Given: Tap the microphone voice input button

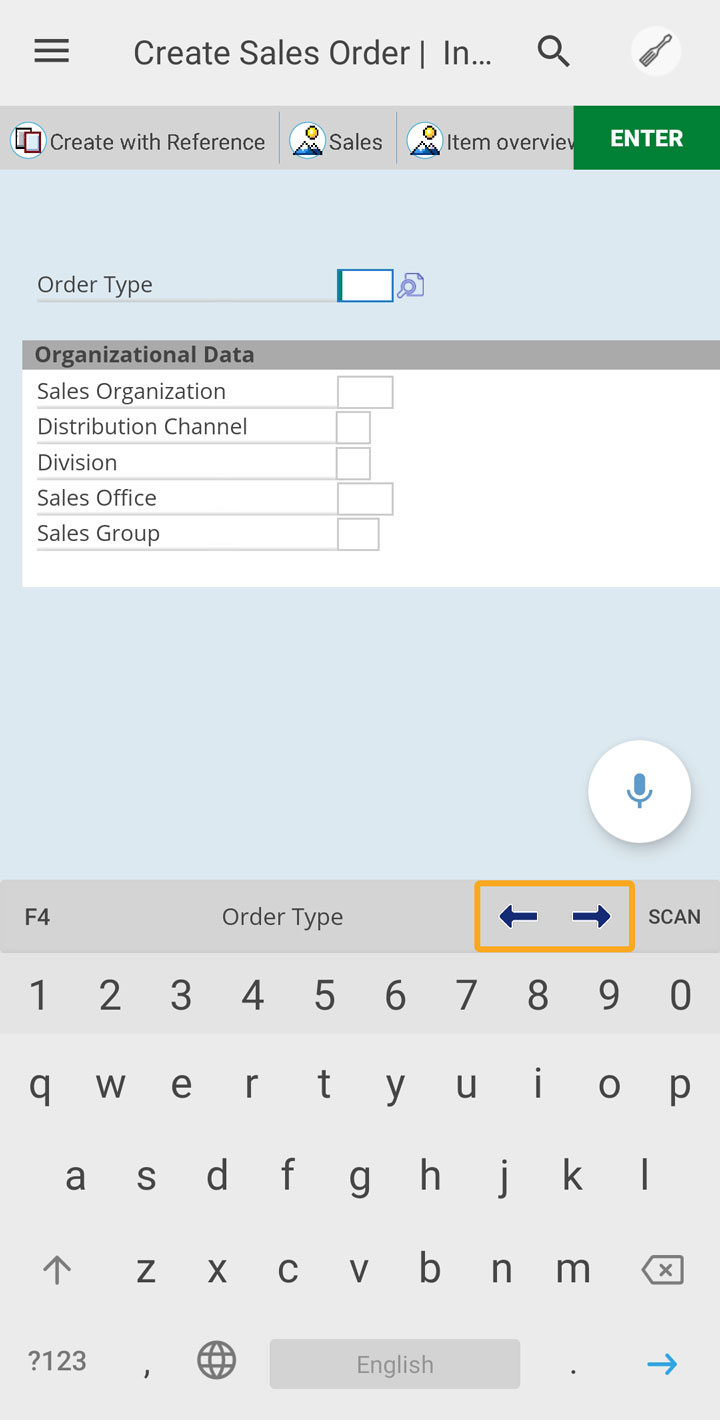Looking at the screenshot, I should [639, 791].
